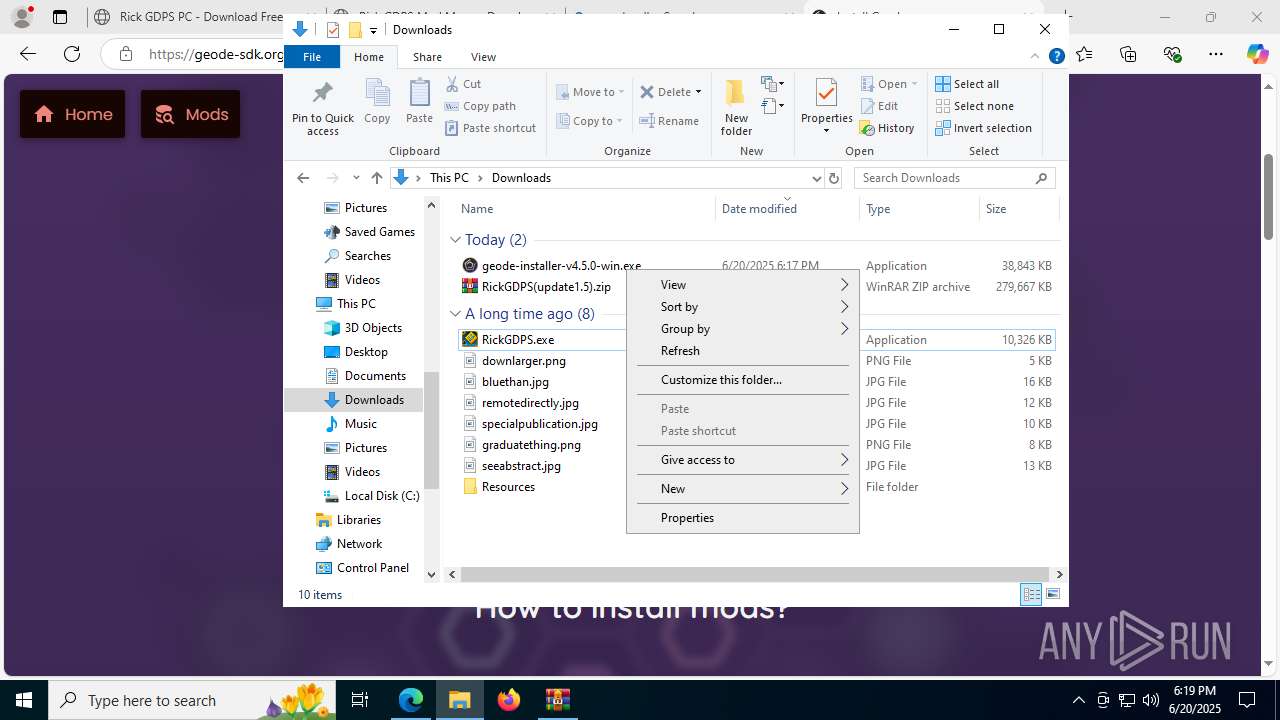Switch to the Share tab
Image resolution: width=1280 pixels, height=720 pixels.
(427, 57)
